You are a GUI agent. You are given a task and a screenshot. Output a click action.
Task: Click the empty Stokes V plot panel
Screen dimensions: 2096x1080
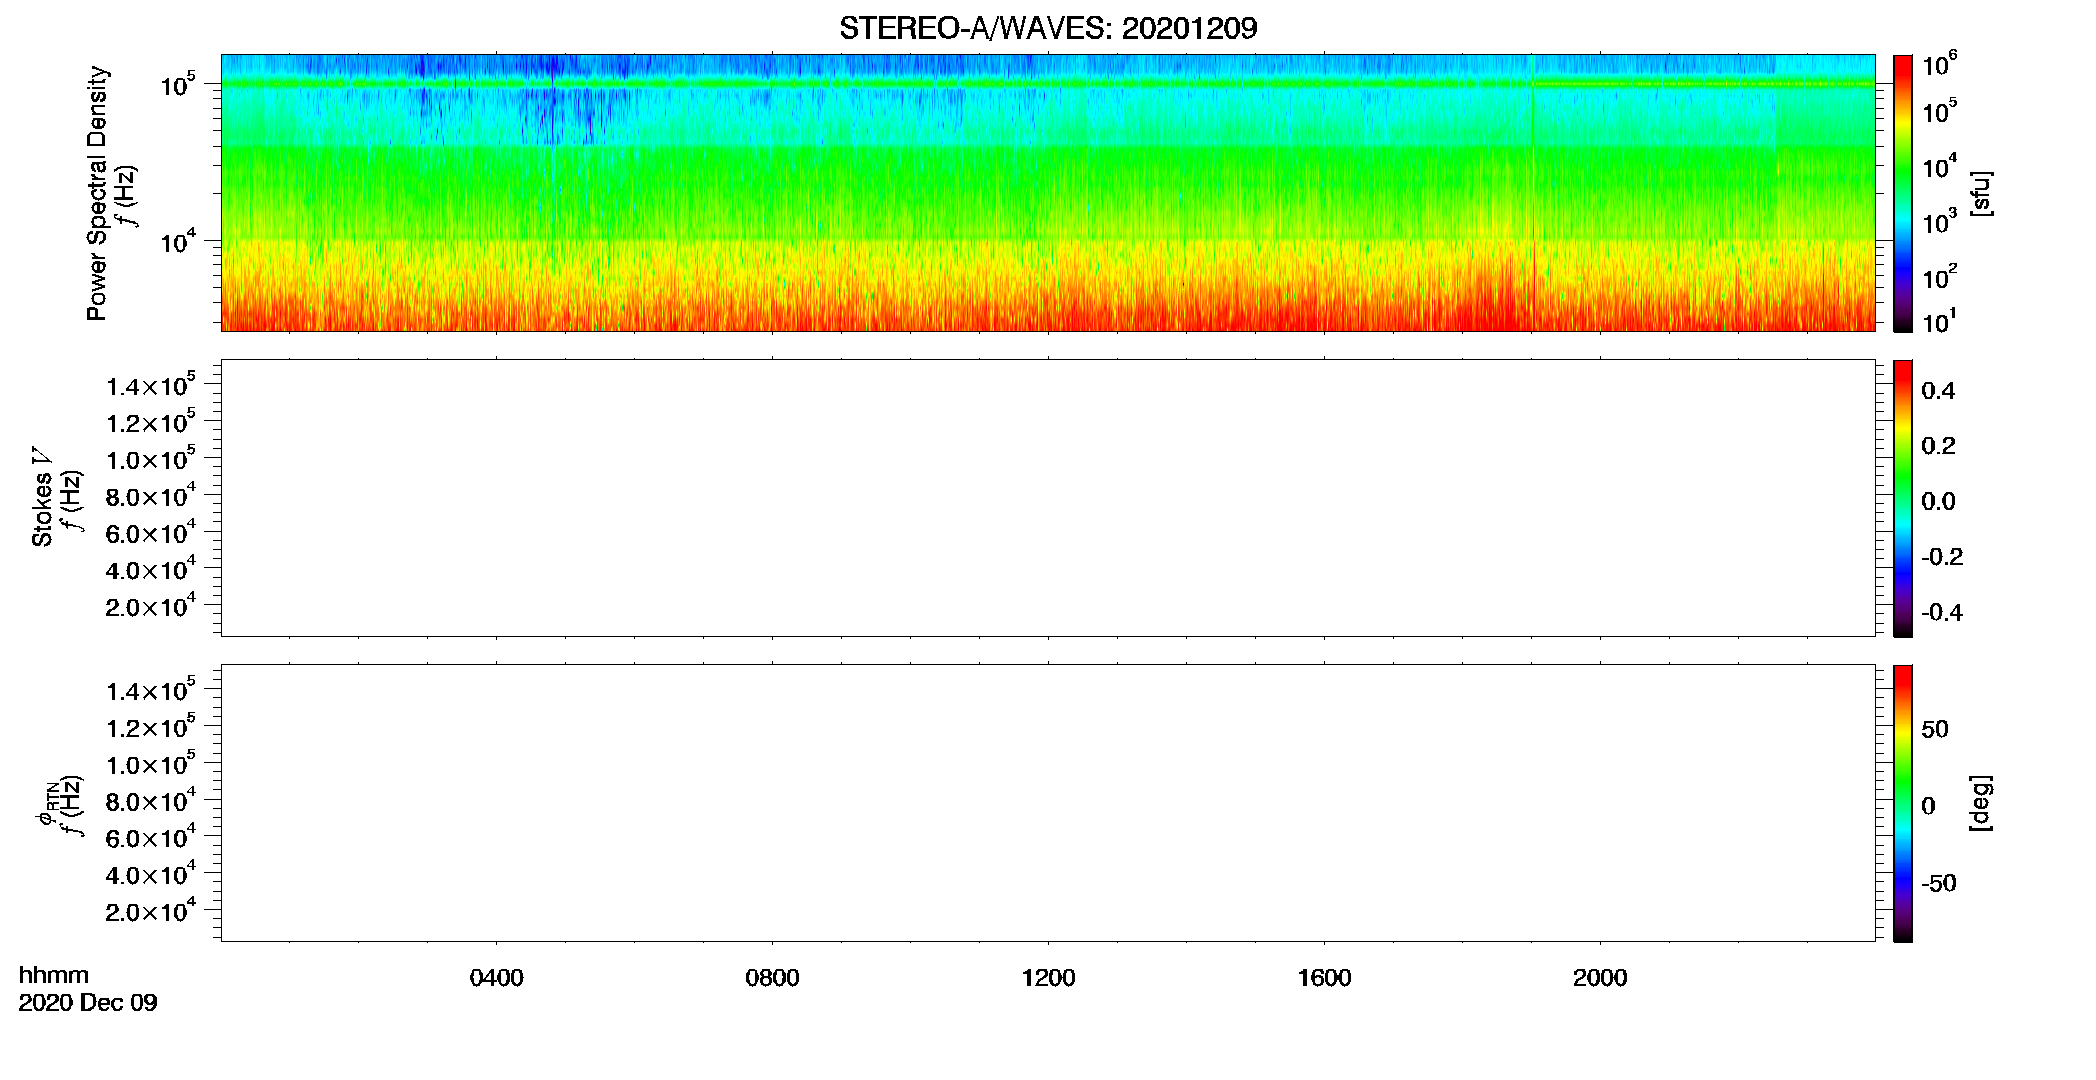[1048, 498]
